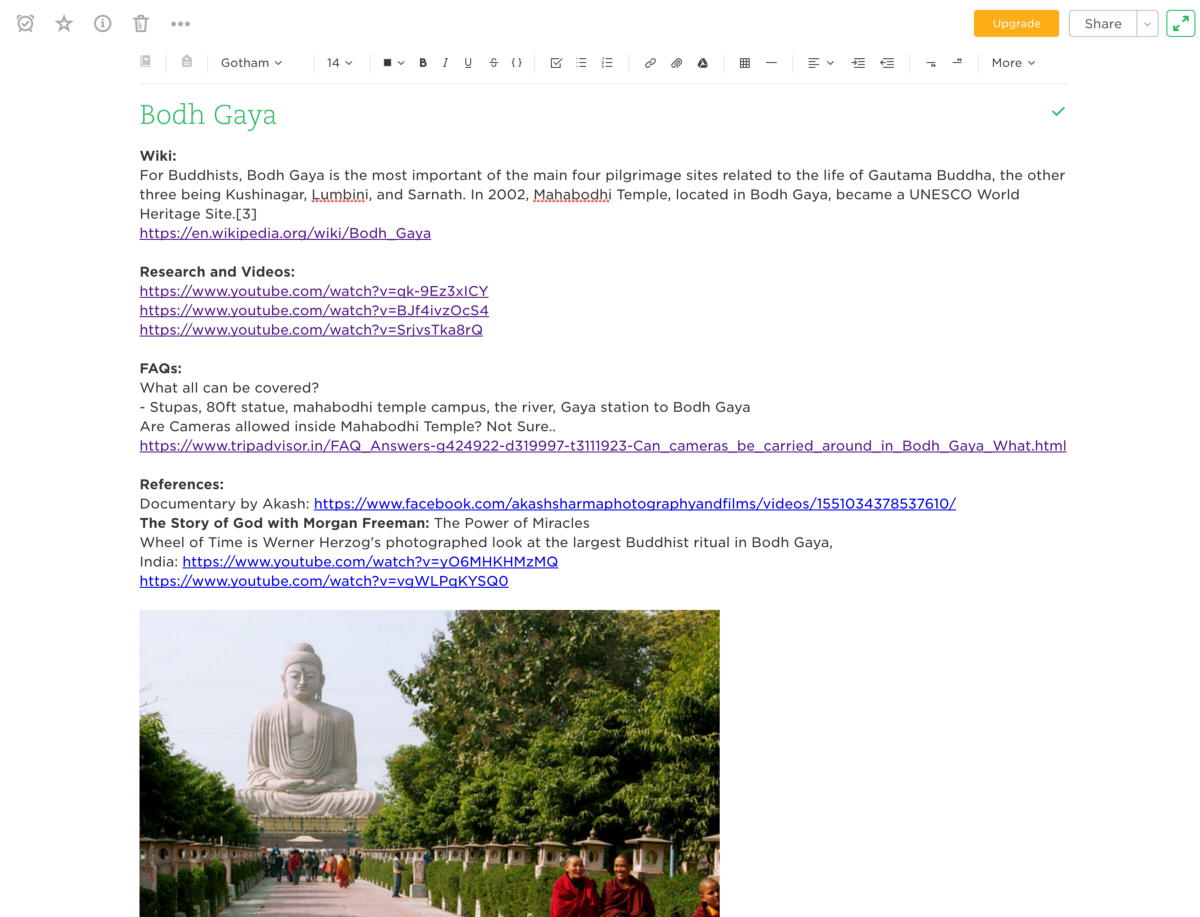Open the Share options dropdown arrow

1148,23
